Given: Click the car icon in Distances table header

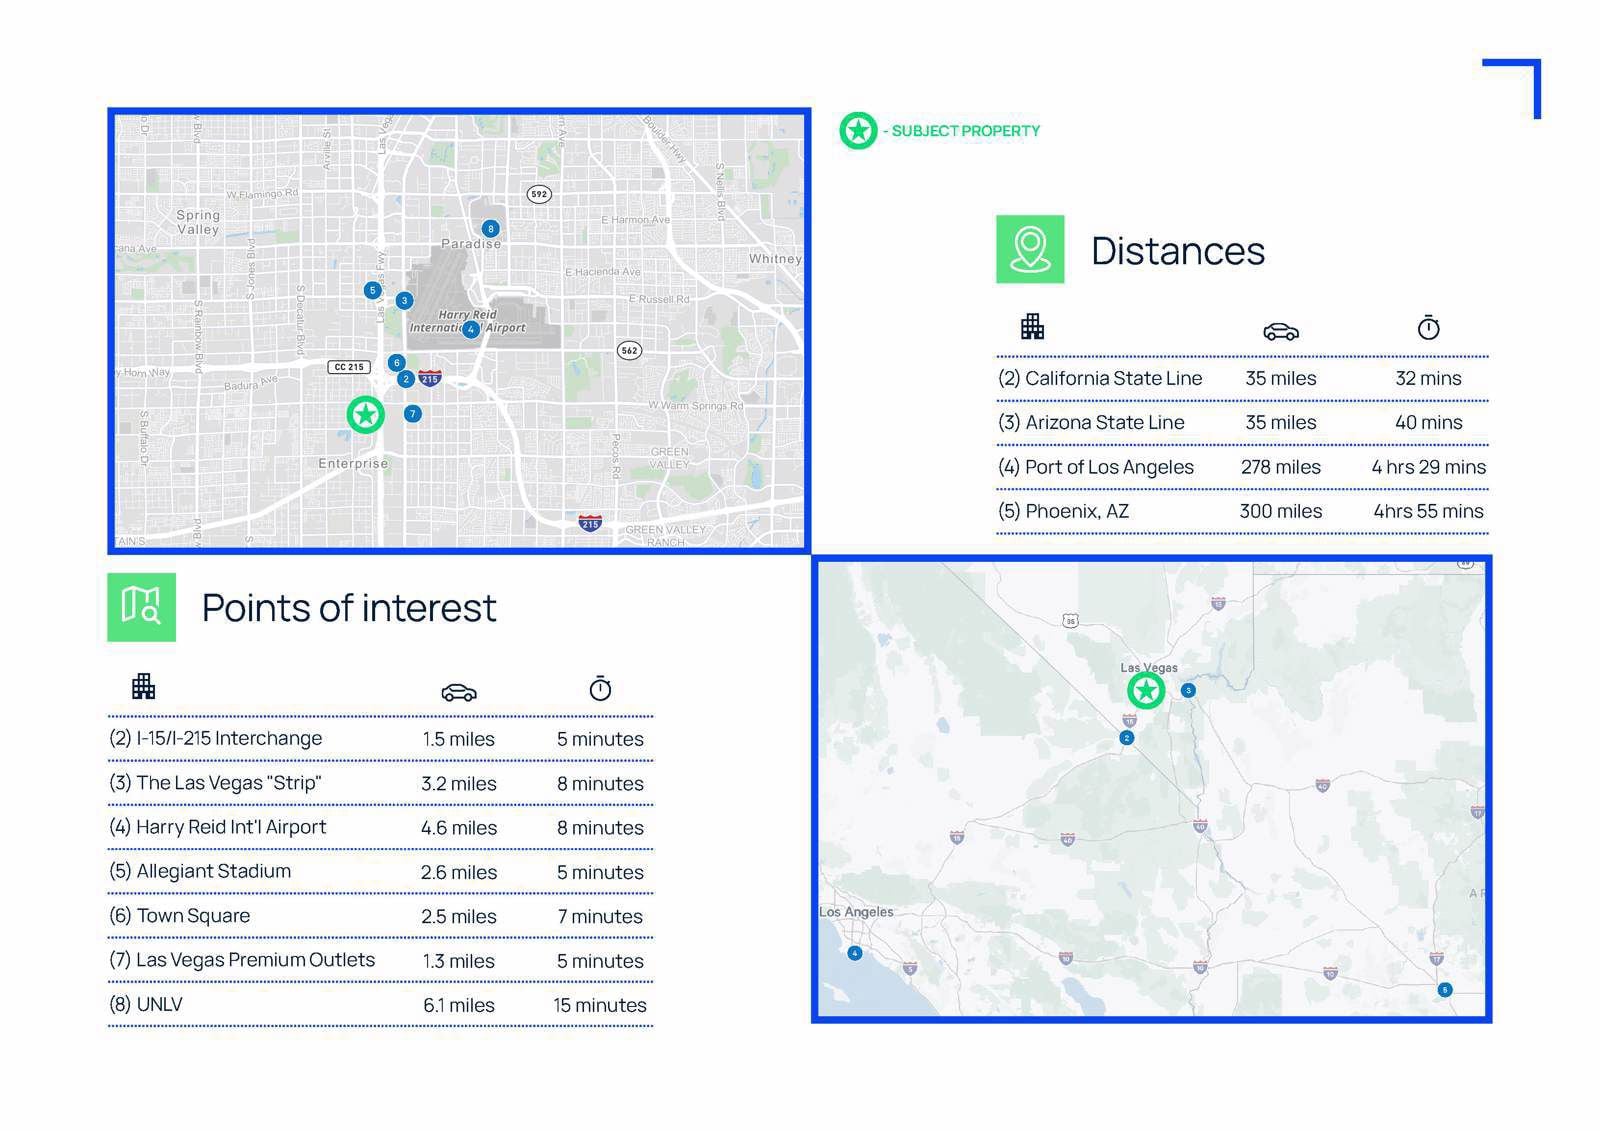Looking at the screenshot, I should click(x=1280, y=331).
